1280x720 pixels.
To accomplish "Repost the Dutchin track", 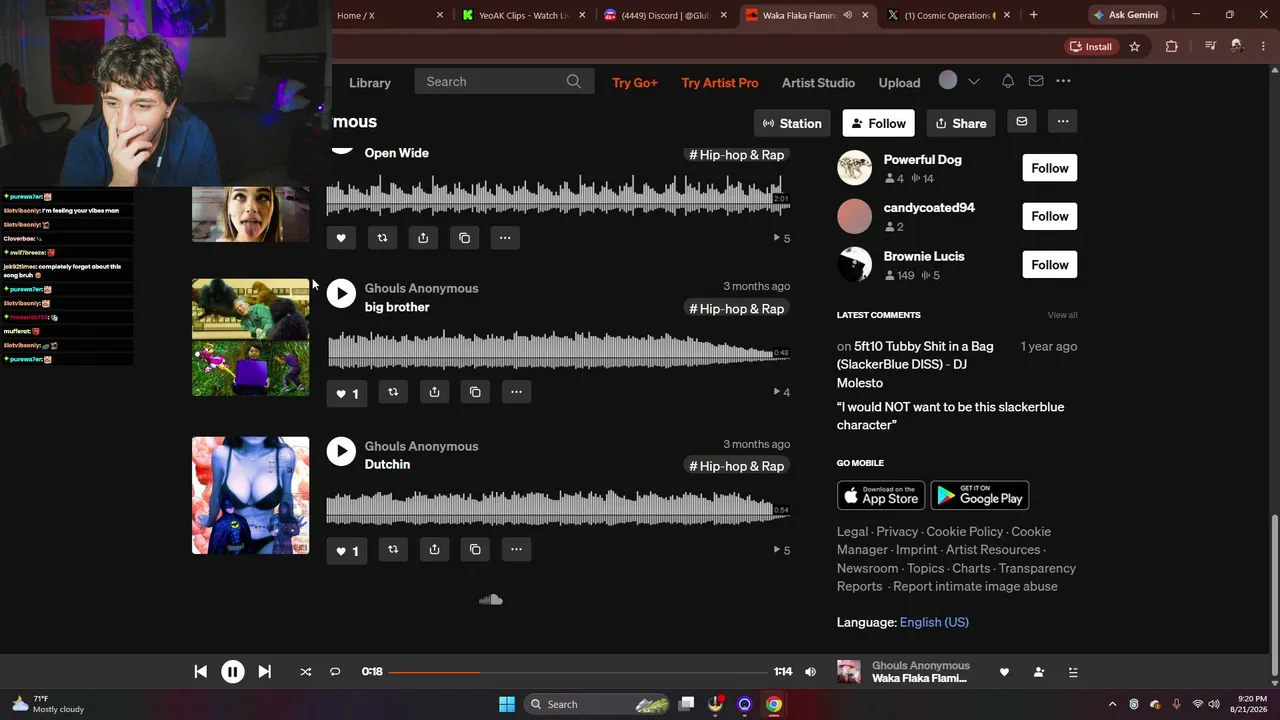I will pyautogui.click(x=393, y=549).
